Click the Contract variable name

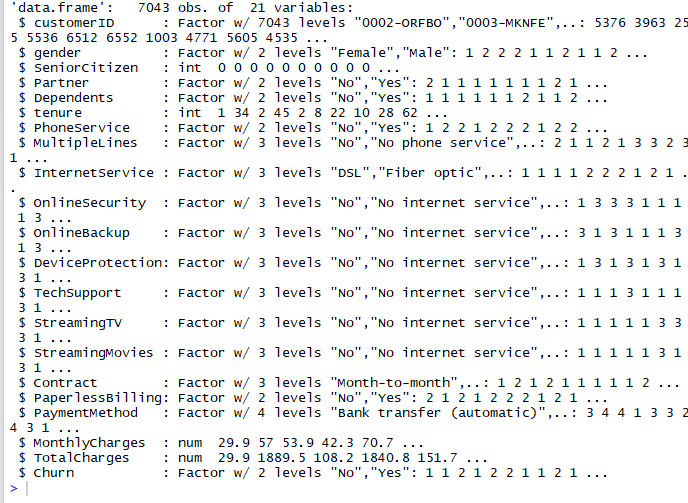pyautogui.click(x=65, y=383)
